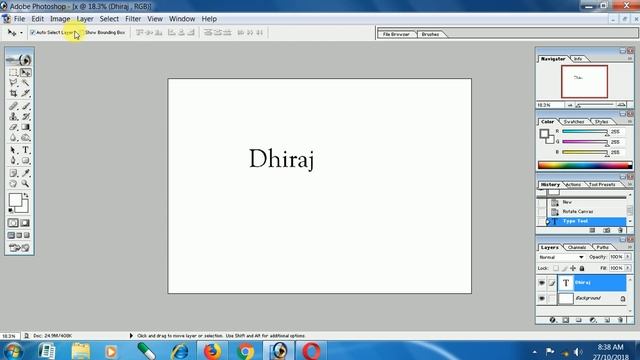Open the File Browser tab
This screenshot has height=360, width=640.
click(396, 34)
